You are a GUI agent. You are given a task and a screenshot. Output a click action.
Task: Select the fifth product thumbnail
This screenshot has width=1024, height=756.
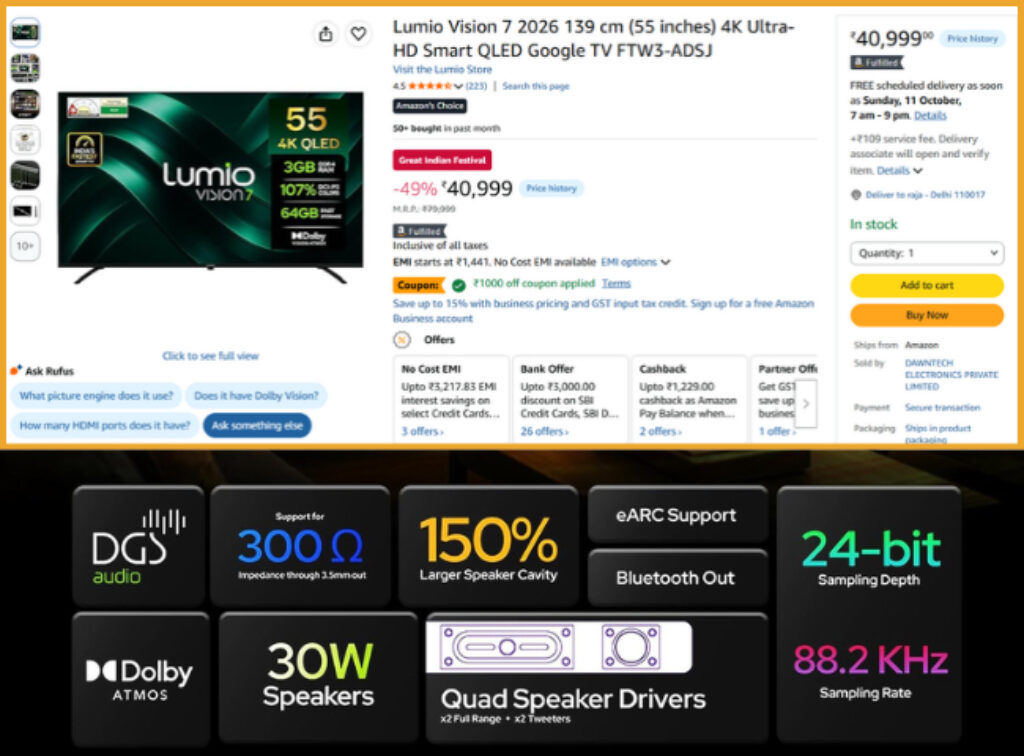pyautogui.click(x=25, y=175)
